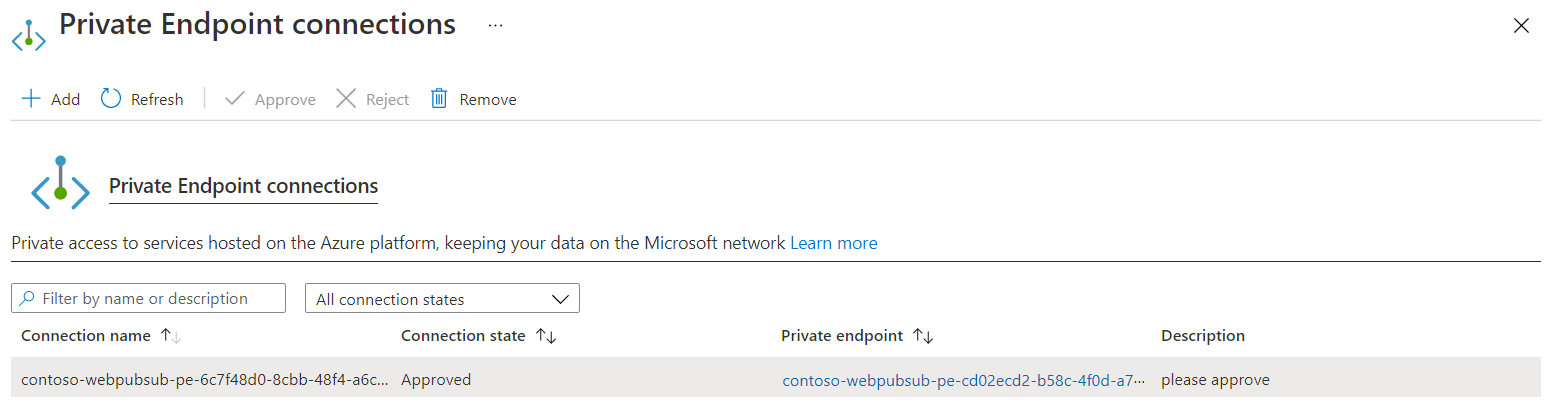Click the Add plus icon
This screenshot has height=405, width=1547.
point(31,99)
